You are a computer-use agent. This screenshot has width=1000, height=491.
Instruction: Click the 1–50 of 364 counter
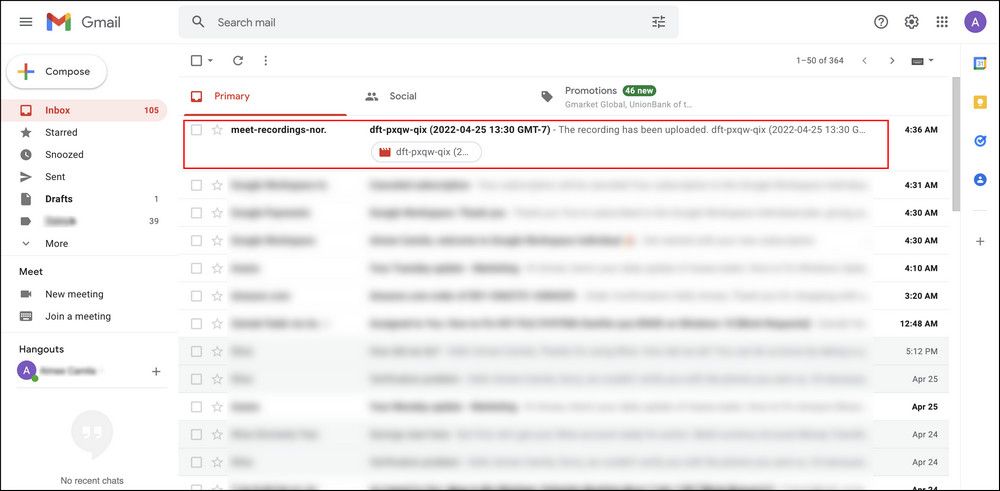tap(820, 61)
